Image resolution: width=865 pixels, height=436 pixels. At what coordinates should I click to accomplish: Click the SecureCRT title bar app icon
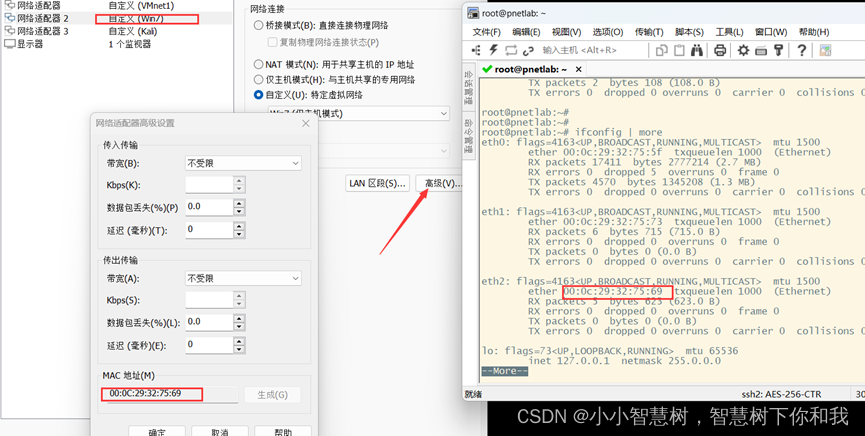(x=473, y=13)
